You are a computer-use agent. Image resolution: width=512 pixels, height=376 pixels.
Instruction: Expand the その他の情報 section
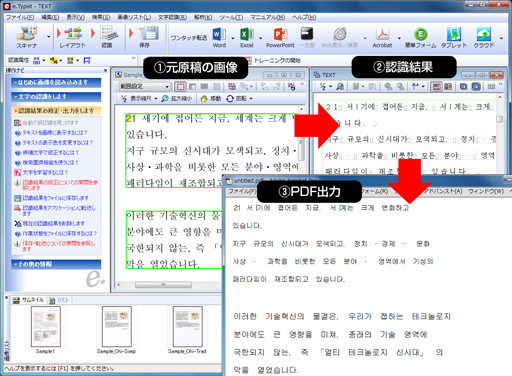click(x=56, y=264)
